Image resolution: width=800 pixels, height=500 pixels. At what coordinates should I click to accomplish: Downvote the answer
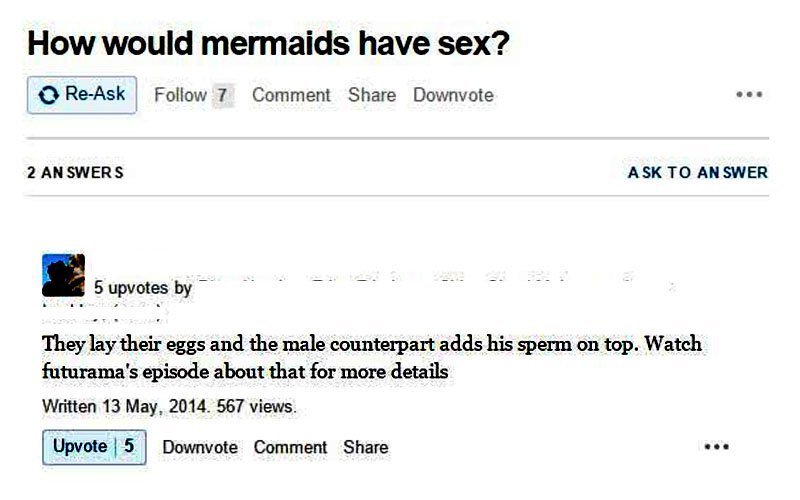200,447
